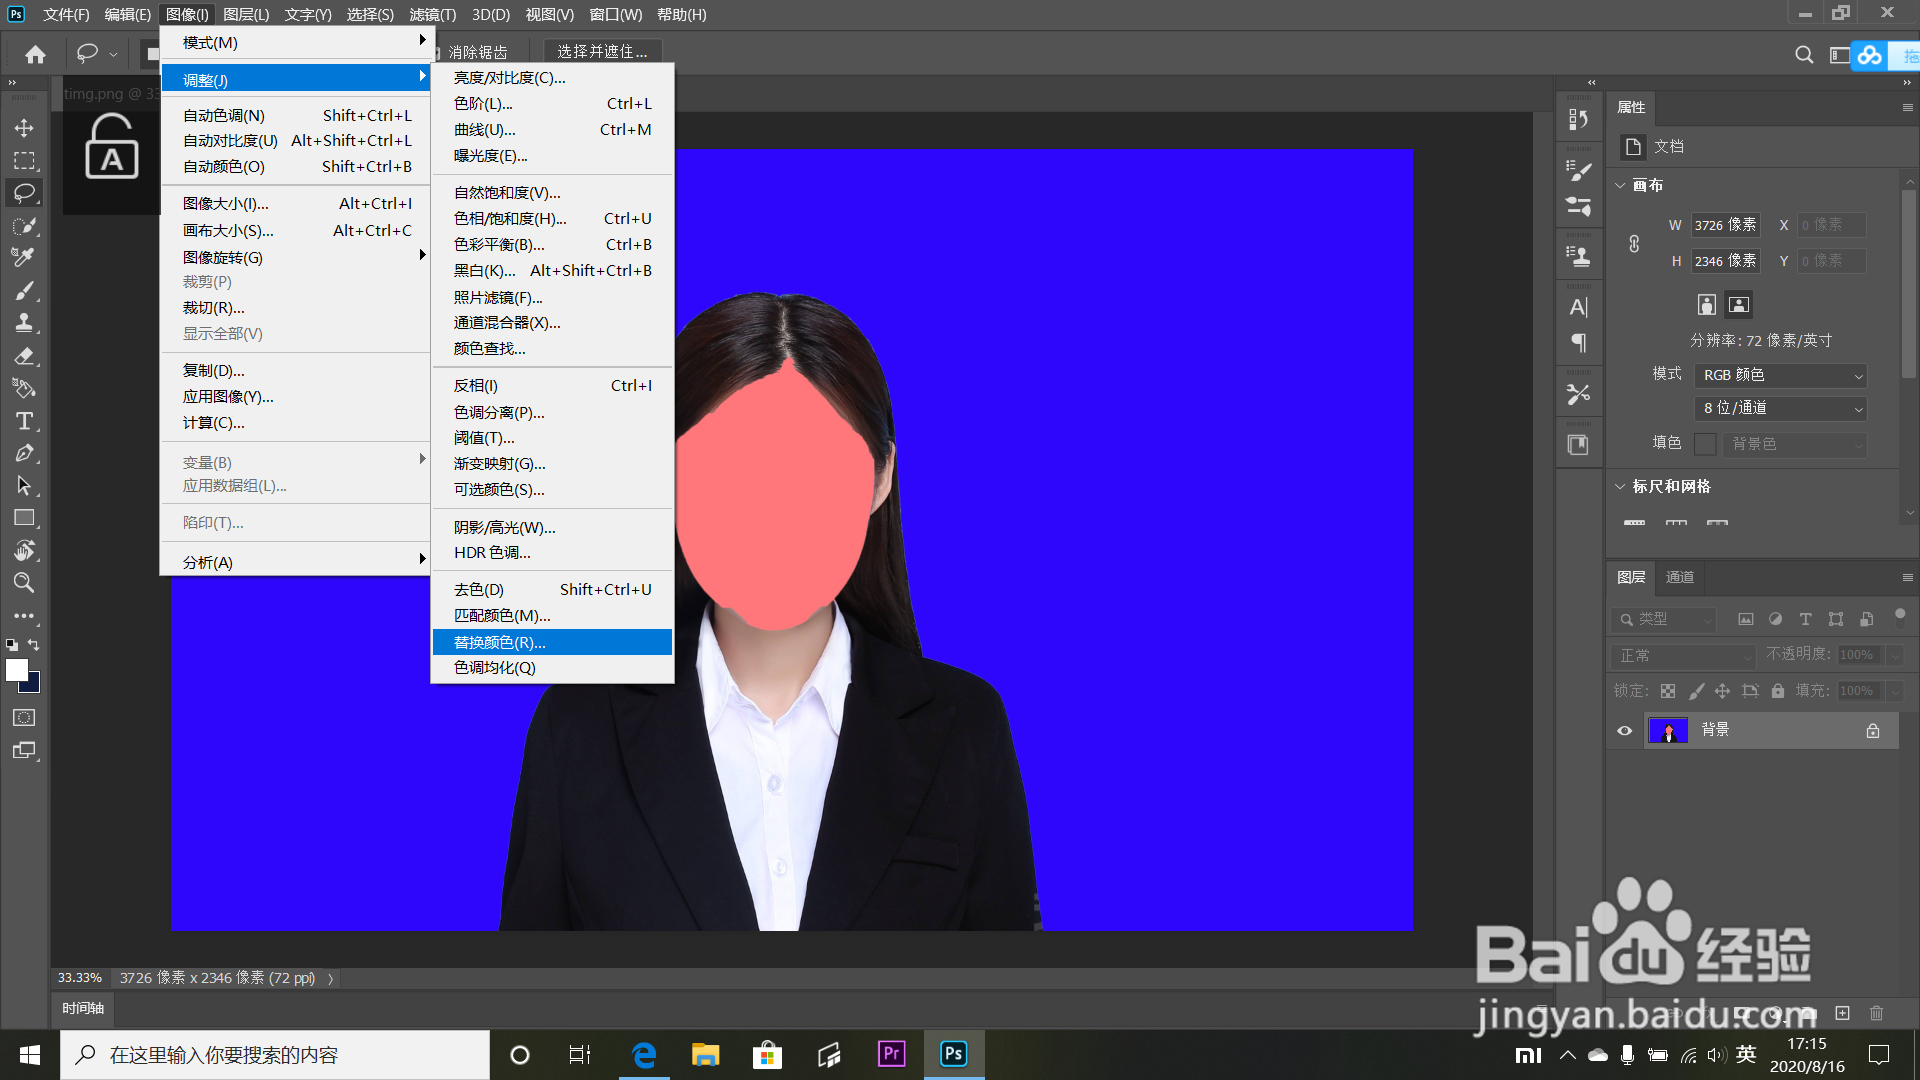Set canvas to landscape orientation
1920x1080 pixels.
(x=1739, y=305)
